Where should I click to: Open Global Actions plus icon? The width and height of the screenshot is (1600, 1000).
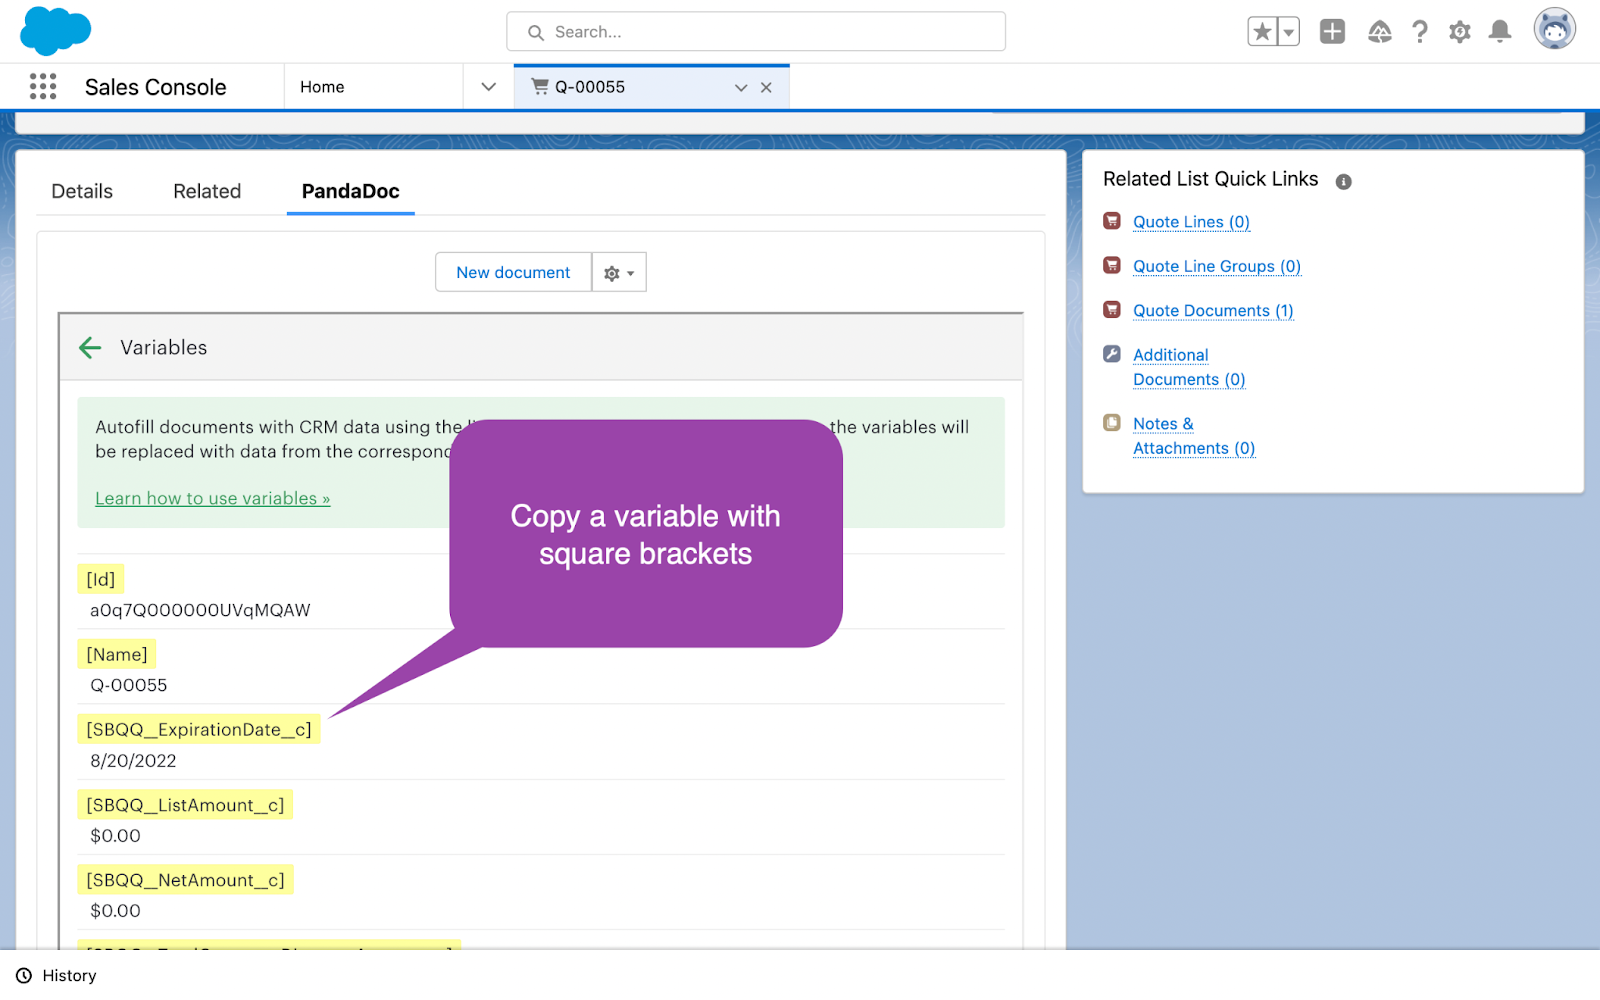(1332, 32)
